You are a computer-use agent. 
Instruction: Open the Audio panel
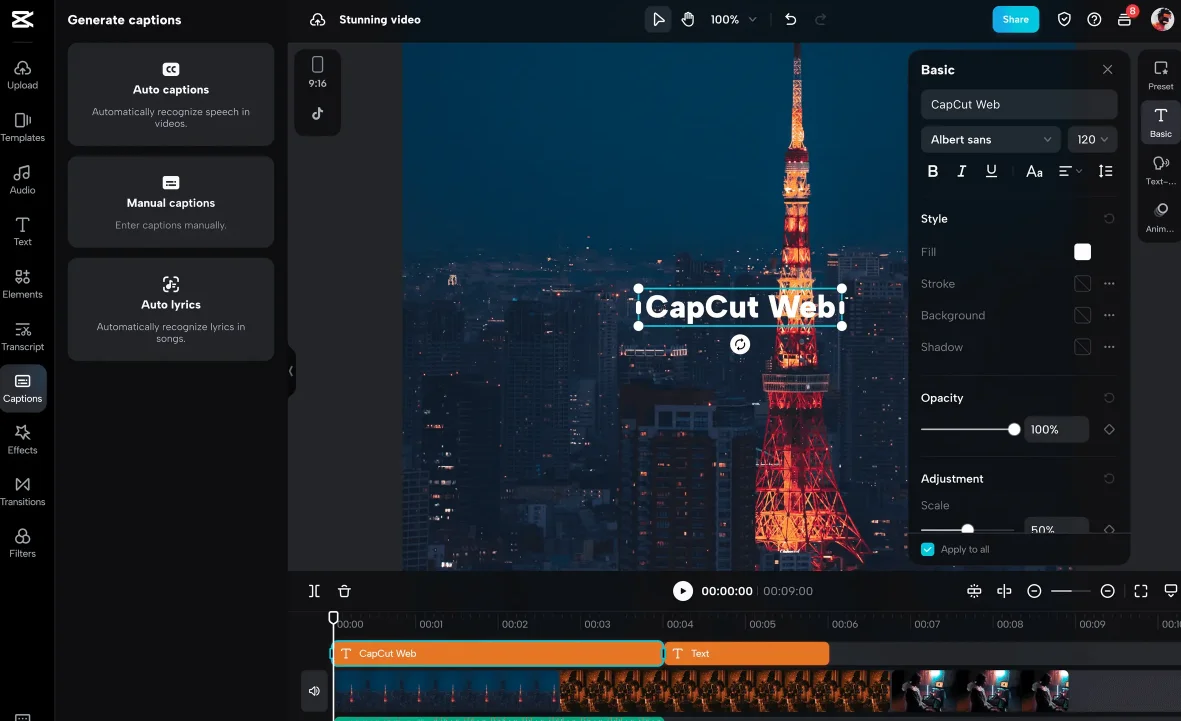click(23, 180)
